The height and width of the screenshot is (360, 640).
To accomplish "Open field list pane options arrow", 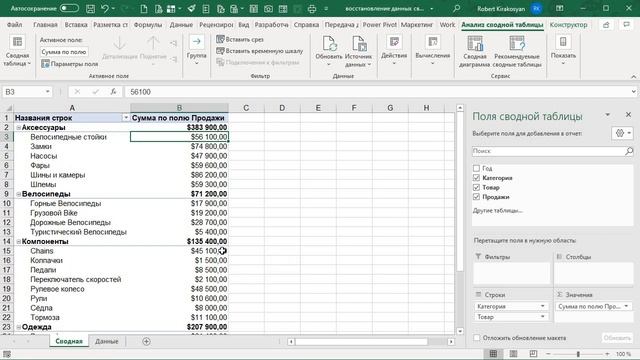I will coord(607,115).
